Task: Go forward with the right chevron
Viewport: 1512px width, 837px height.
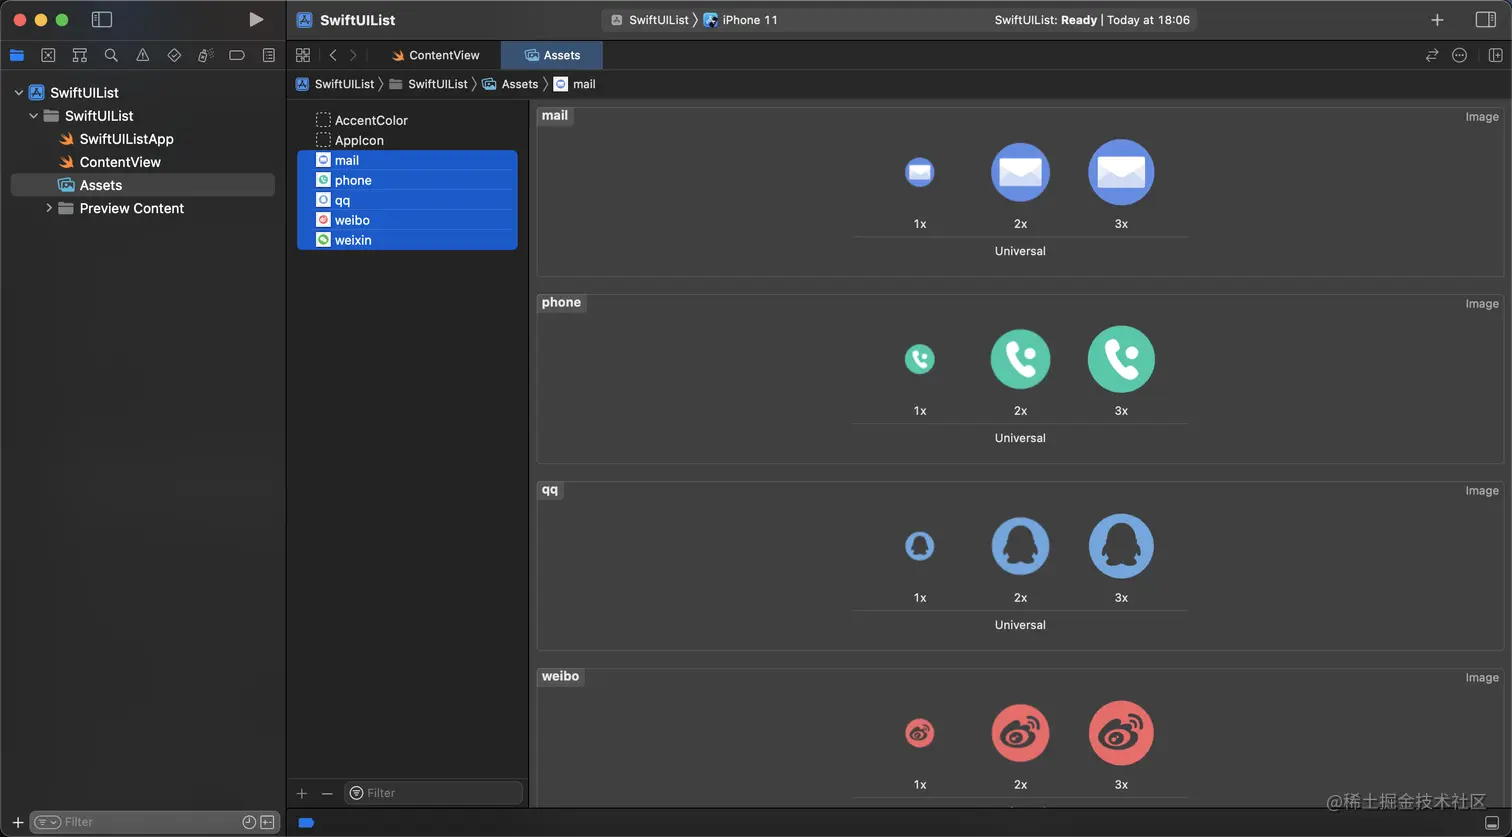Action: tap(353, 55)
